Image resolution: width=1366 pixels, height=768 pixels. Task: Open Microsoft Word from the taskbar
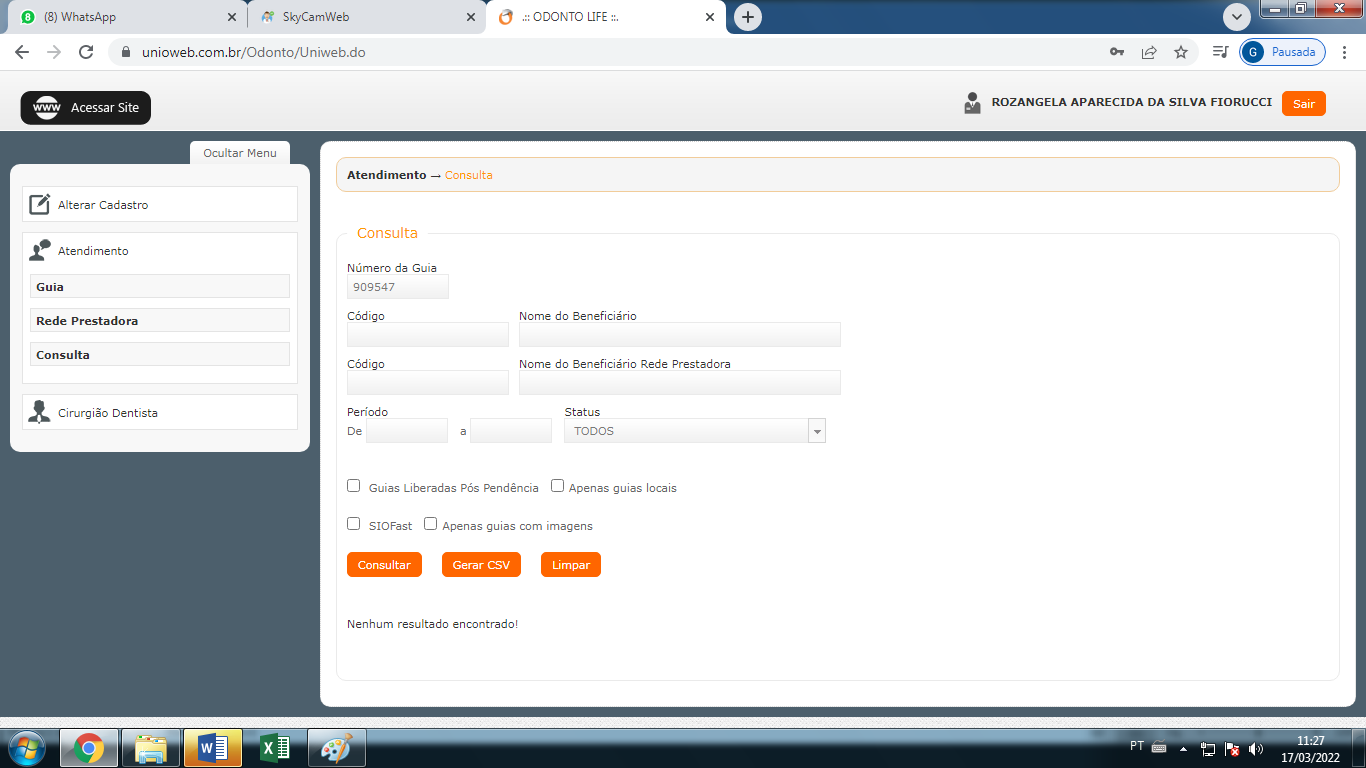click(x=212, y=748)
